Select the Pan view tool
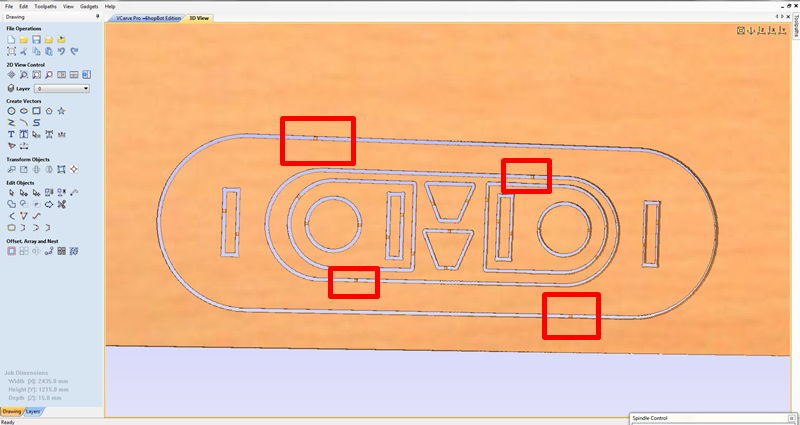 11,74
